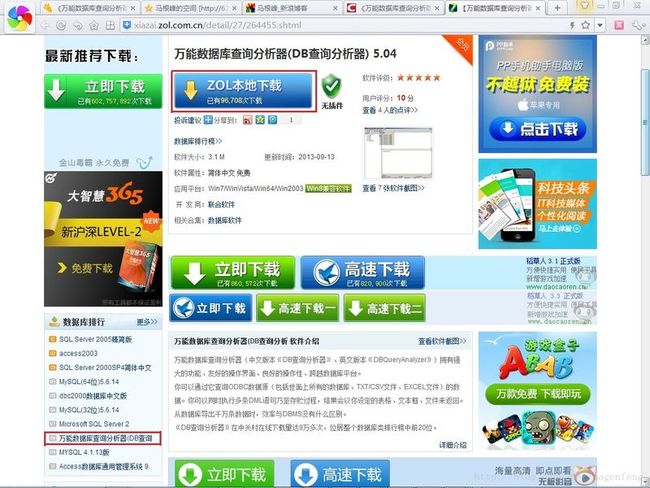650x488 pixels.
Task: Click the browser skin icon in title bar
Action: (585, 5)
